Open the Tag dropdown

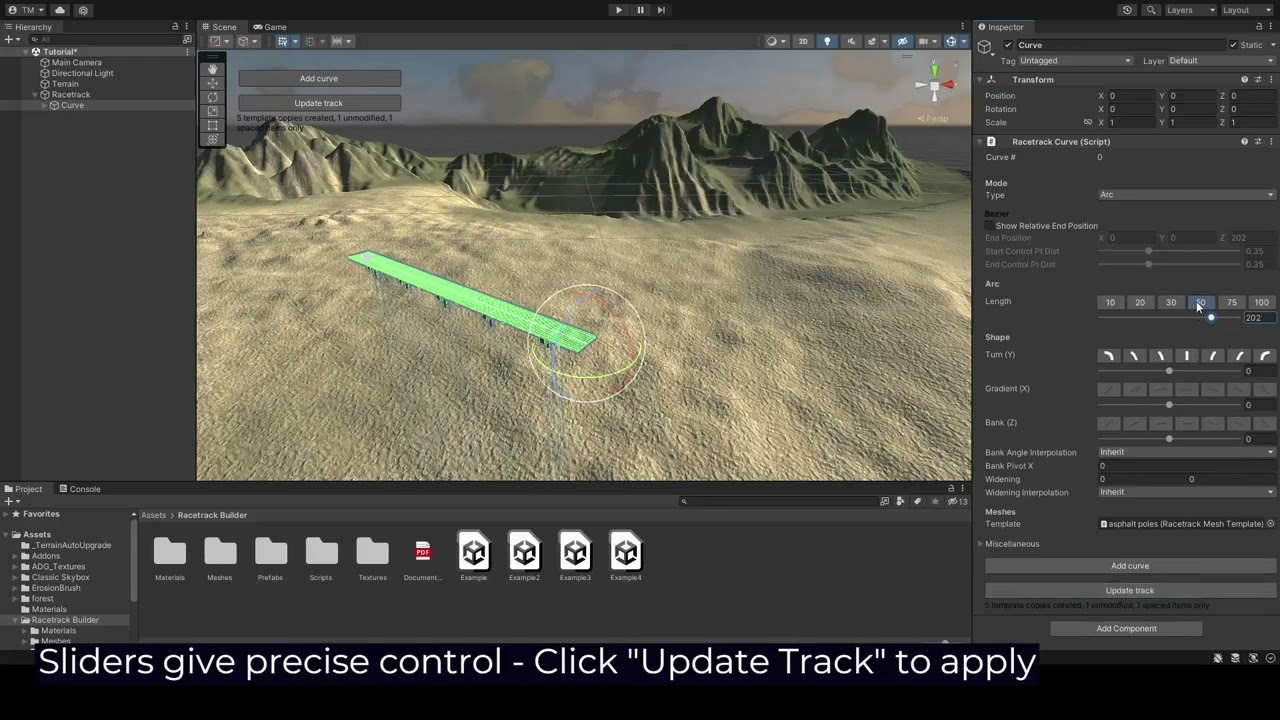(1076, 60)
